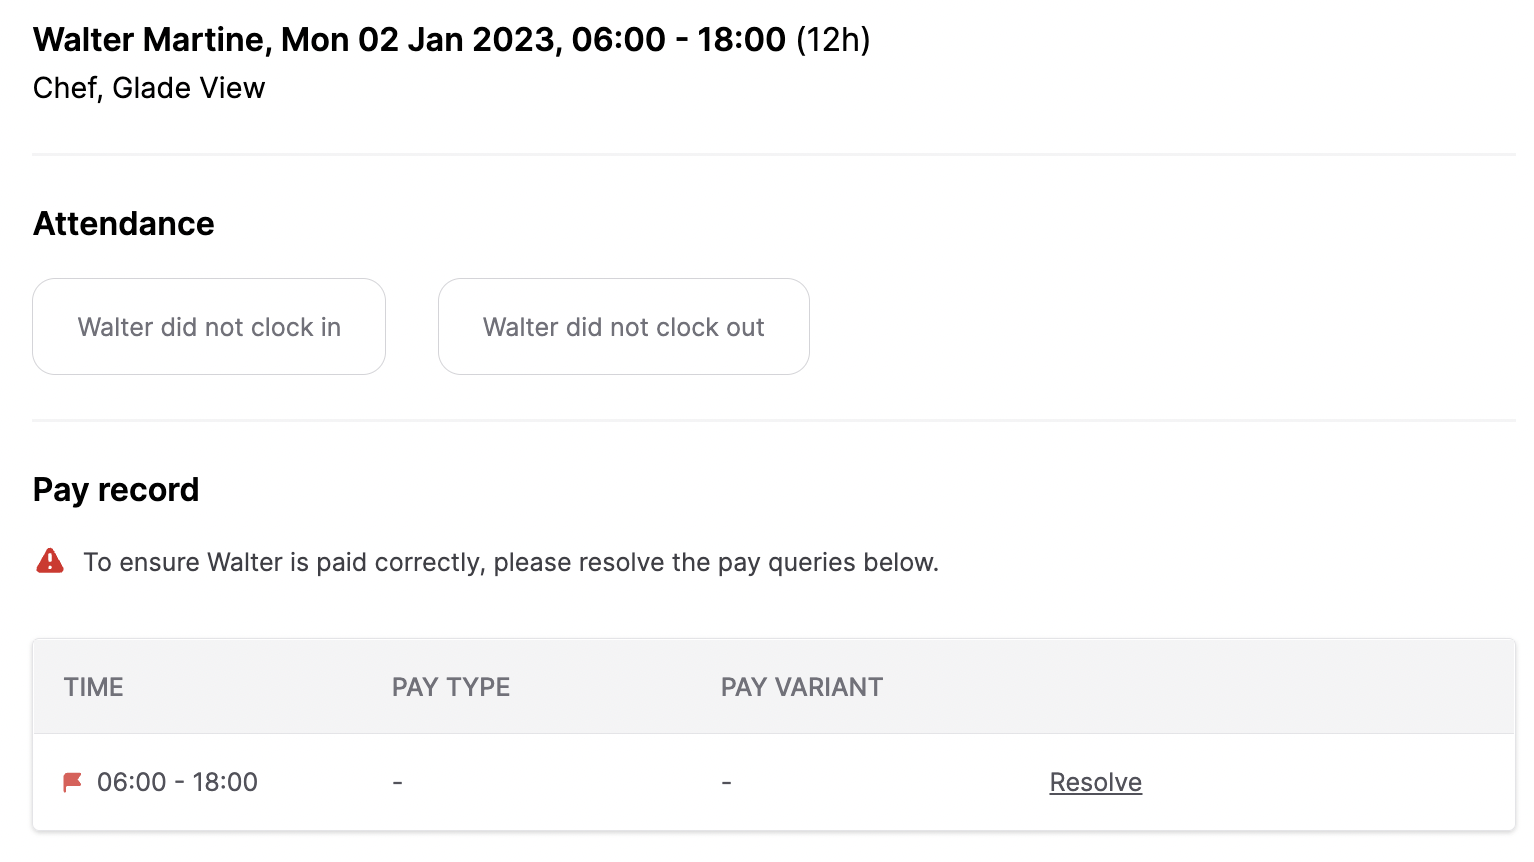Click the "(12h)" duration label in the title
The image size is (1534, 862).
click(x=832, y=40)
